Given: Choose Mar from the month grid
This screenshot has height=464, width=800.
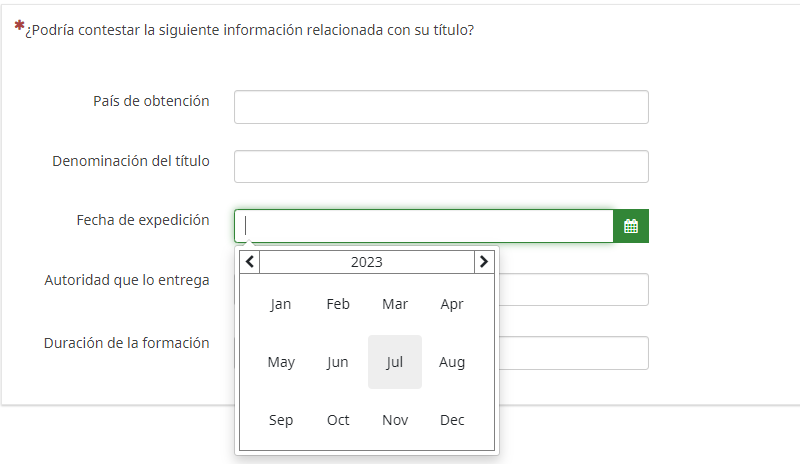Looking at the screenshot, I should pos(395,304).
